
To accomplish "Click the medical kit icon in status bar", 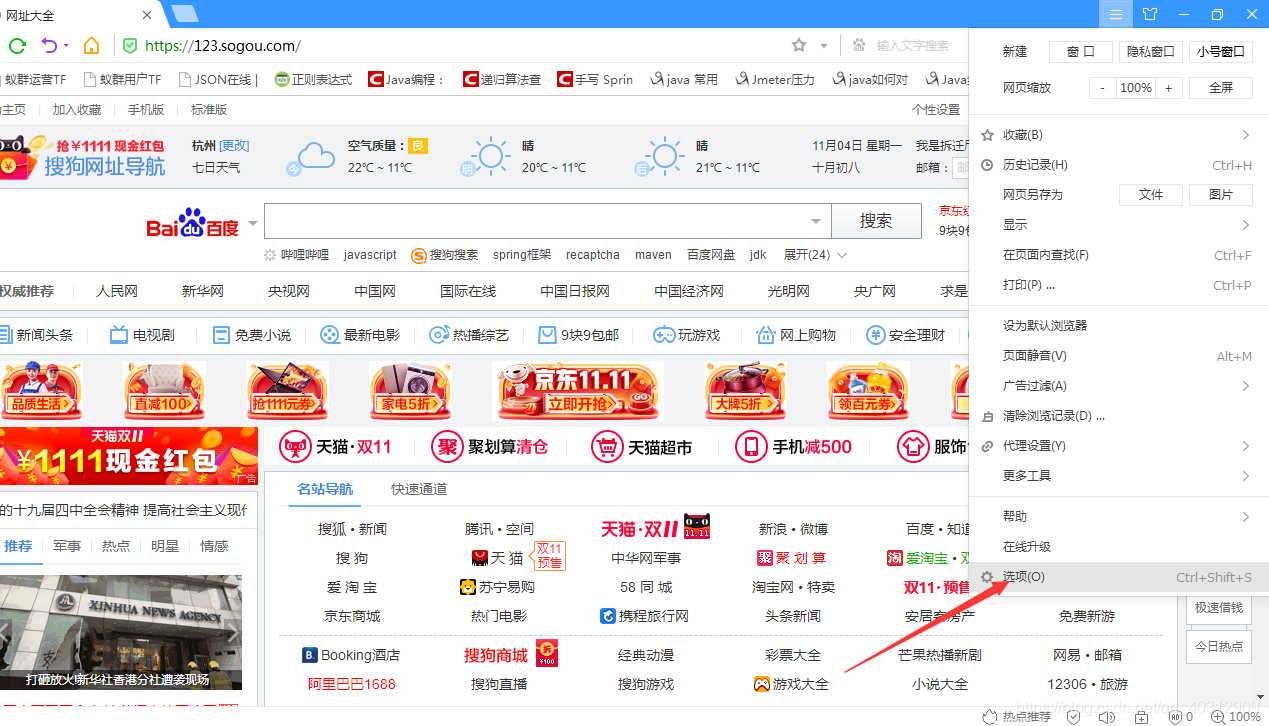I will pyautogui.click(x=1141, y=716).
